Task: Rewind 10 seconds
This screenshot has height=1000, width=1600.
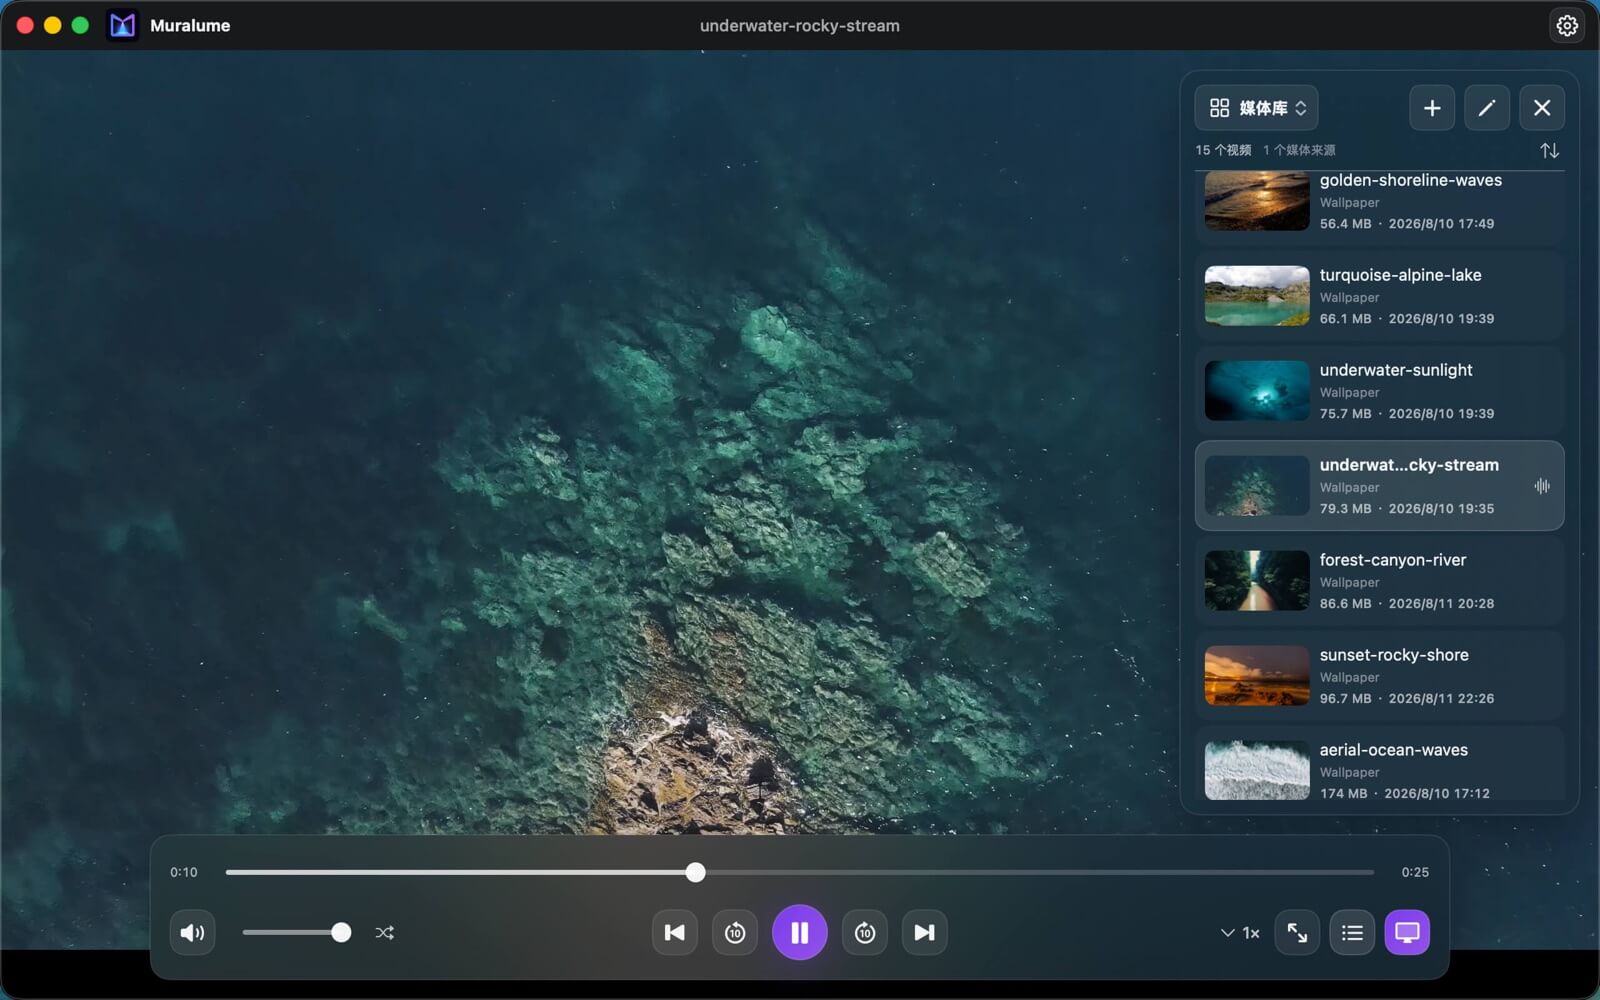Action: click(x=735, y=933)
